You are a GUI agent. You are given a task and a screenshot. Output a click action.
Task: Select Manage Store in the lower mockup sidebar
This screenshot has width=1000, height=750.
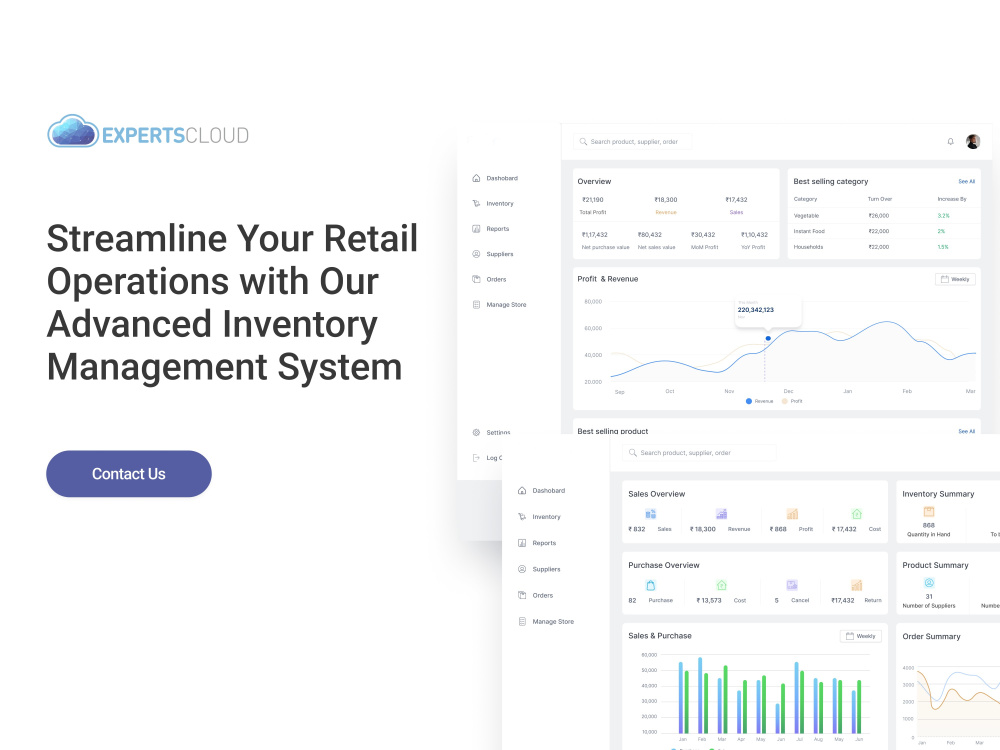553,621
